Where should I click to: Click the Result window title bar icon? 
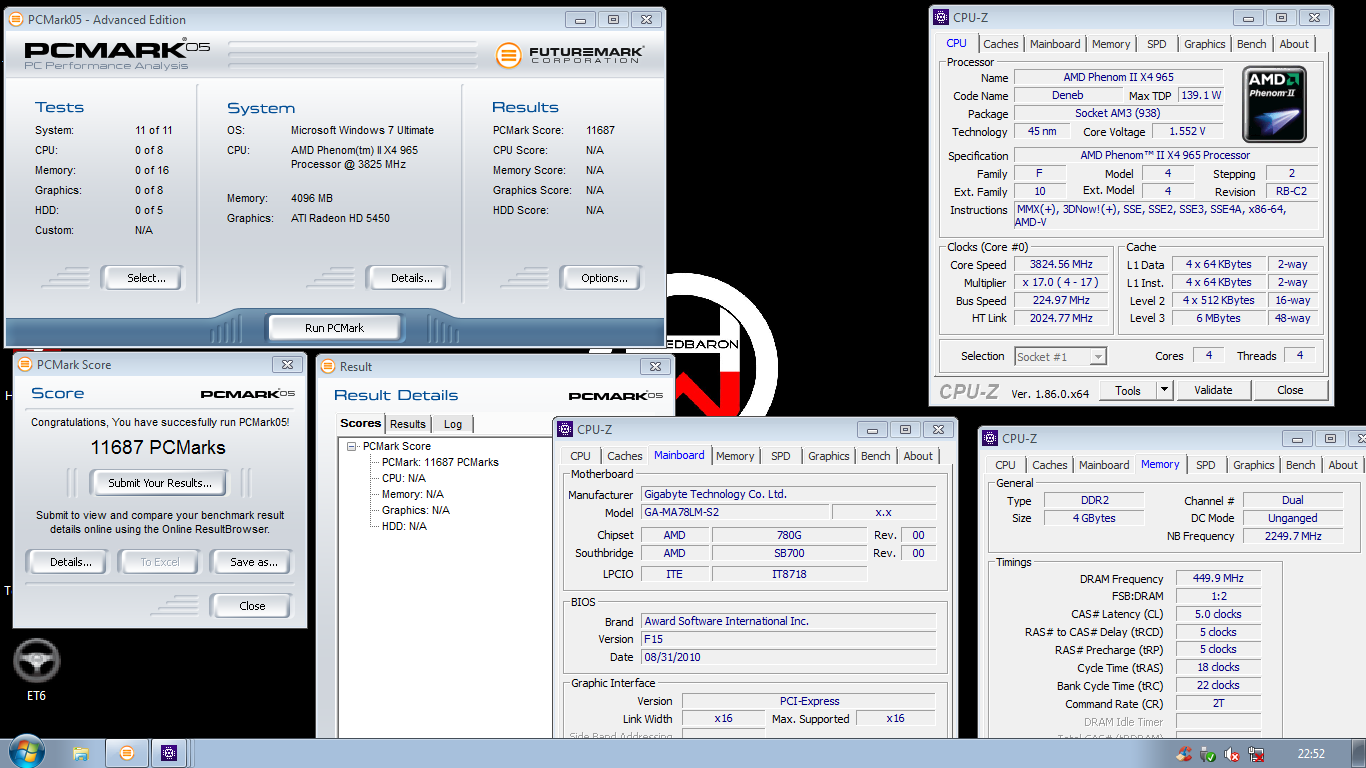(x=327, y=366)
